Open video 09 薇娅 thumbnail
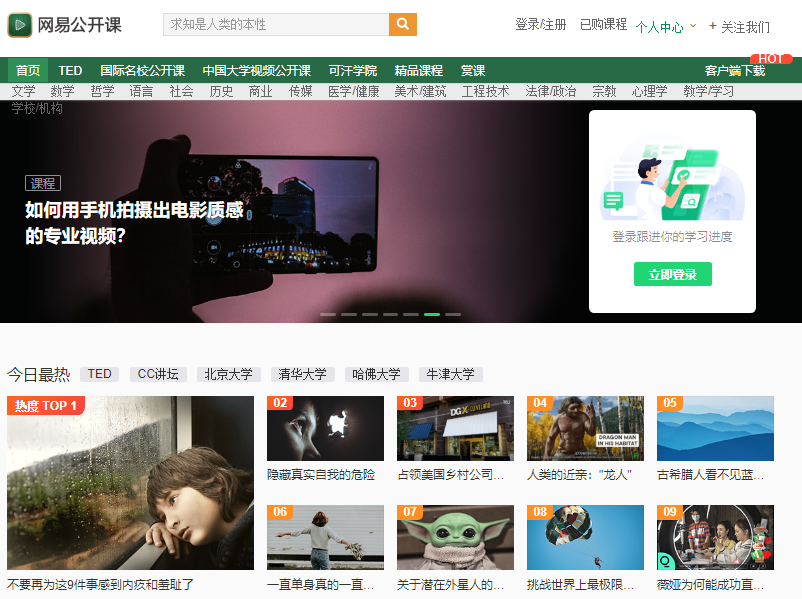The image size is (802, 599). click(x=715, y=538)
